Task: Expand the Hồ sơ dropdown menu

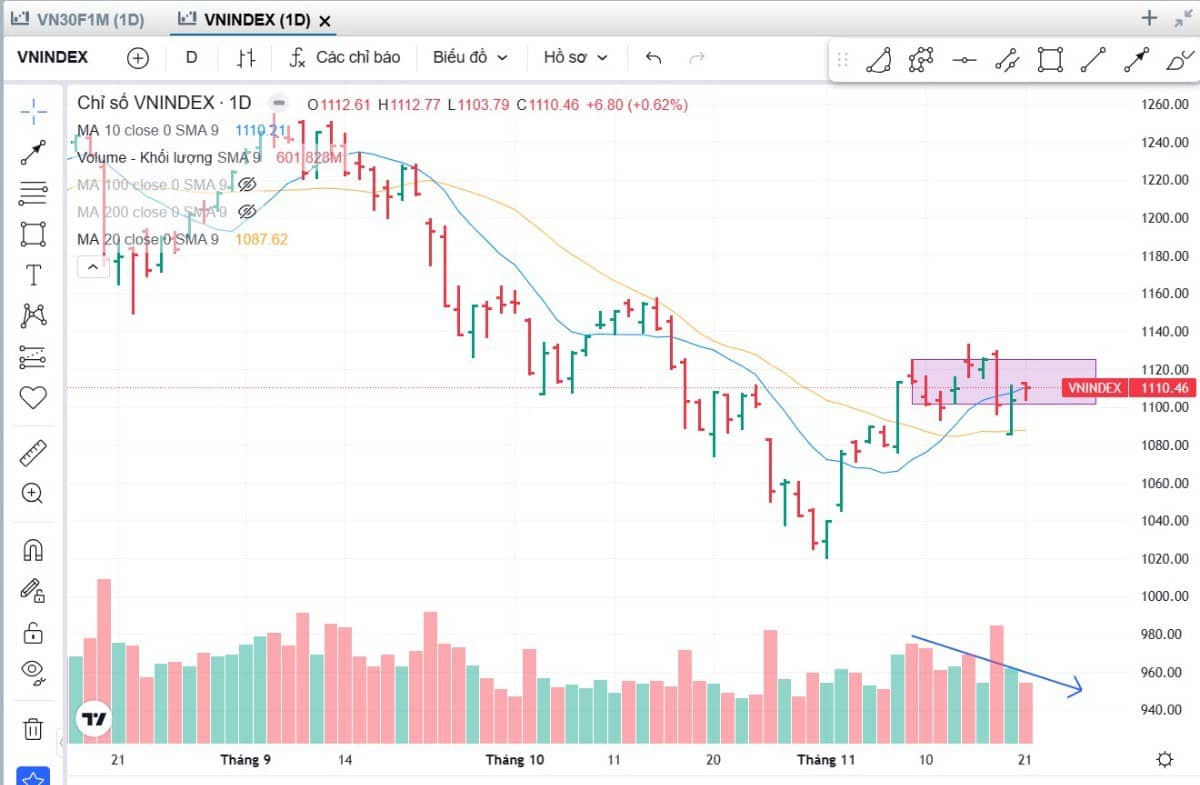Action: coord(575,57)
